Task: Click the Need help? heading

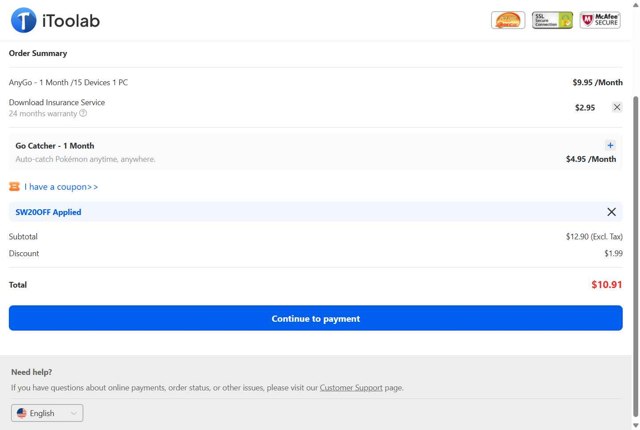Action: 31,372
